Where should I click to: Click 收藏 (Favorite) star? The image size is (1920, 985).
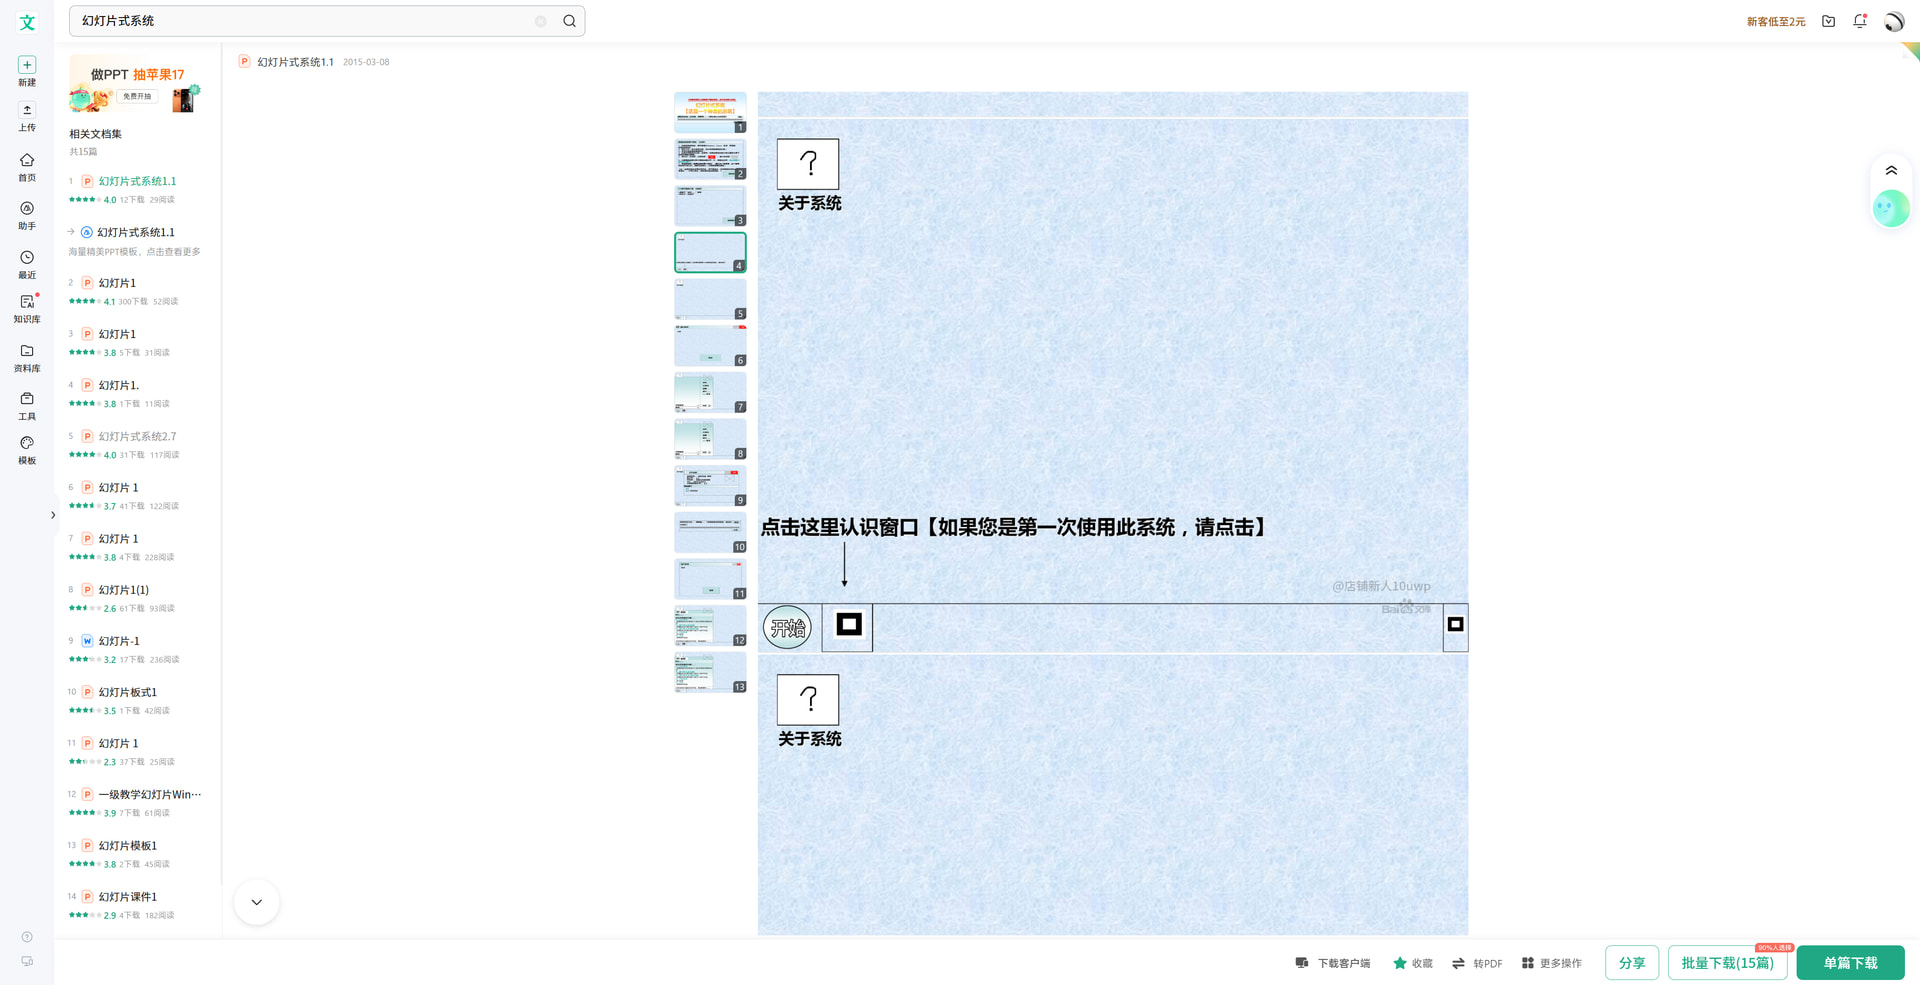(1413, 963)
